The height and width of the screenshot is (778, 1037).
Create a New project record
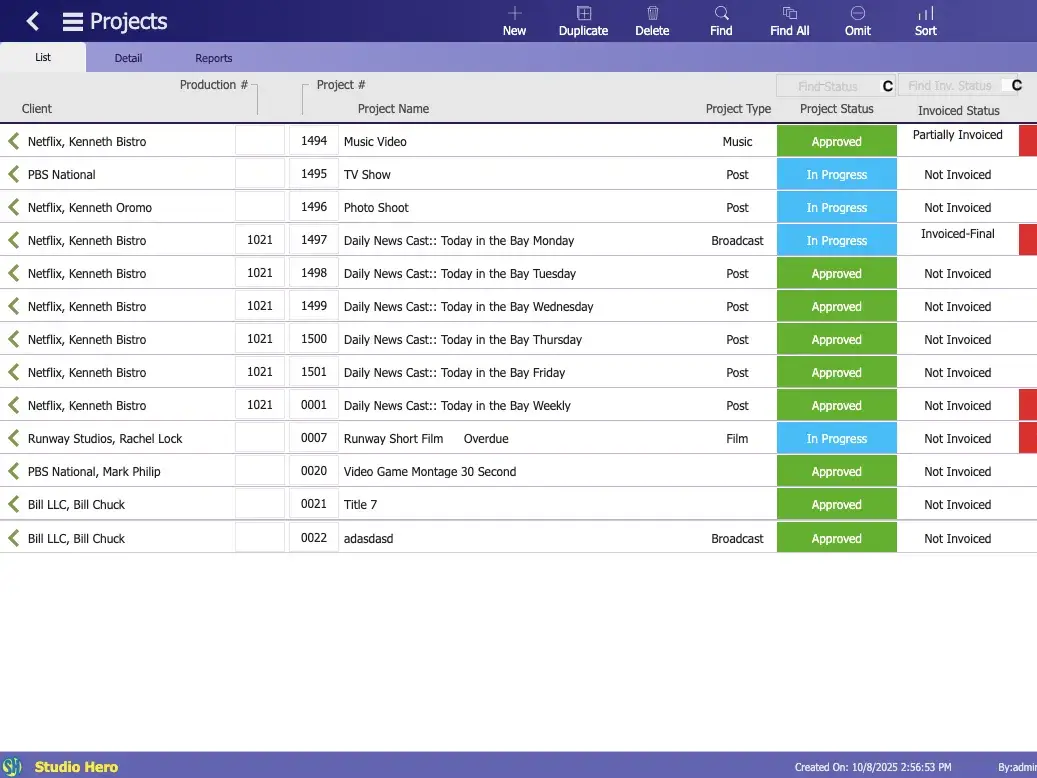[x=514, y=21]
